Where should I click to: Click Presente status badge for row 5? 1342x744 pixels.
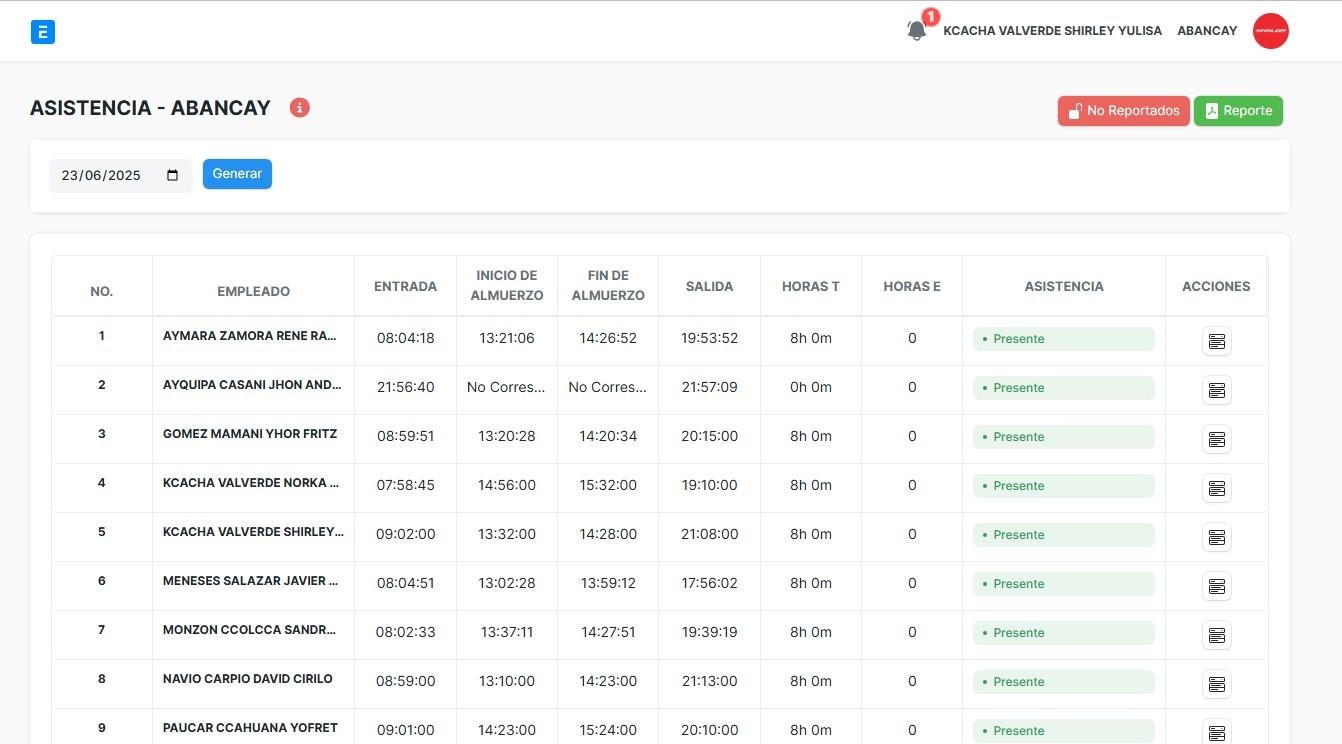(1063, 535)
